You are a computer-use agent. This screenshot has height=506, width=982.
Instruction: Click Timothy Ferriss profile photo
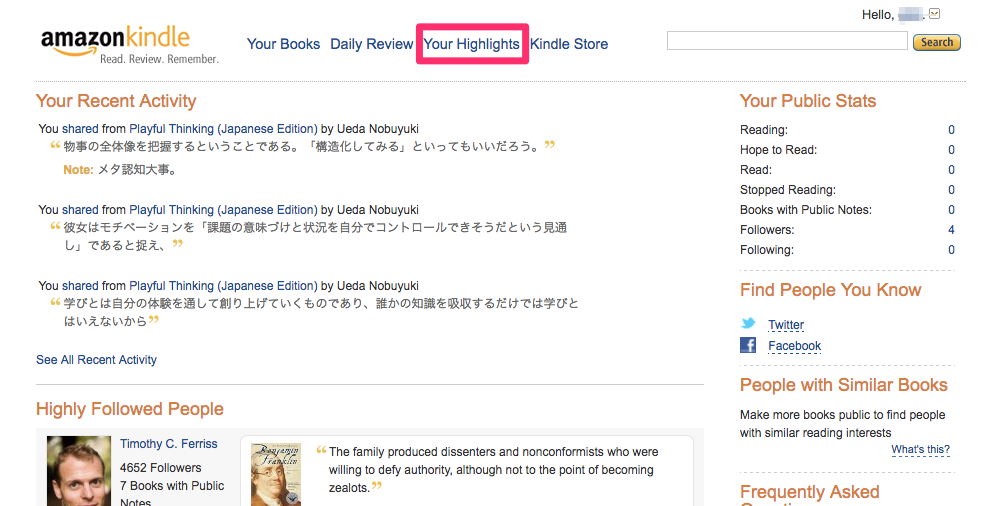pos(79,471)
